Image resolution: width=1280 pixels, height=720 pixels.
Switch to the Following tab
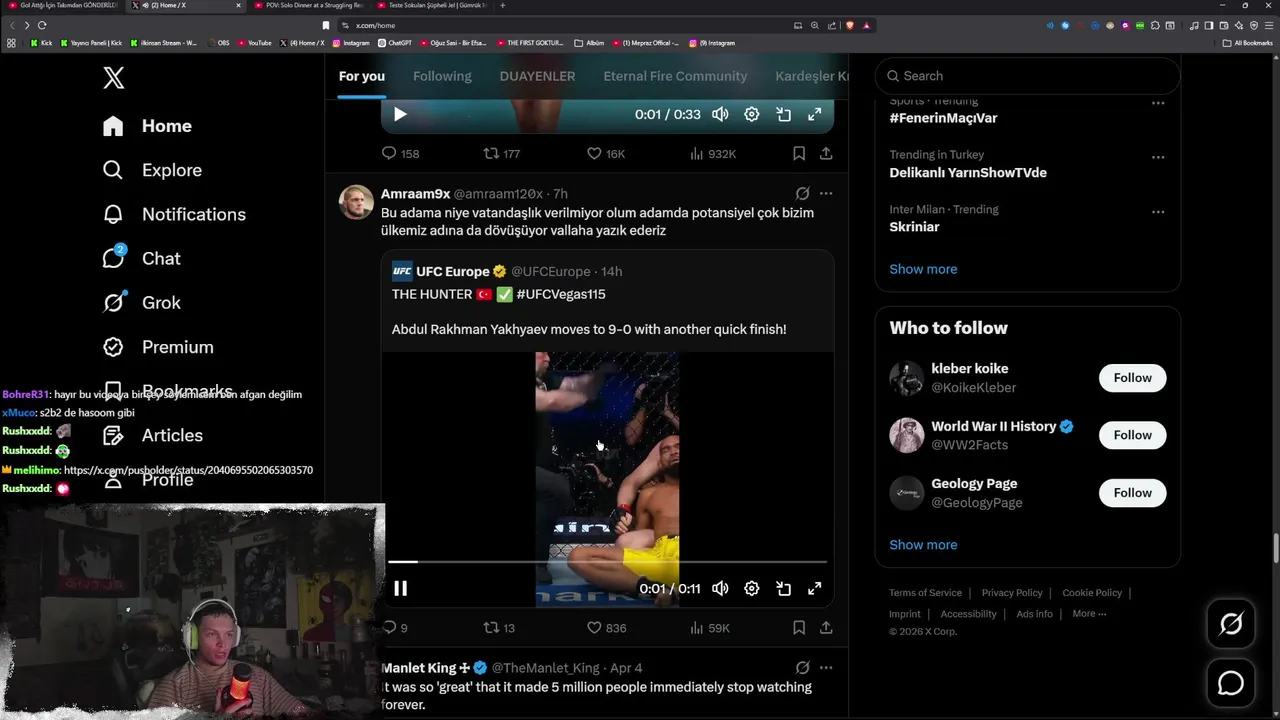pos(442,76)
